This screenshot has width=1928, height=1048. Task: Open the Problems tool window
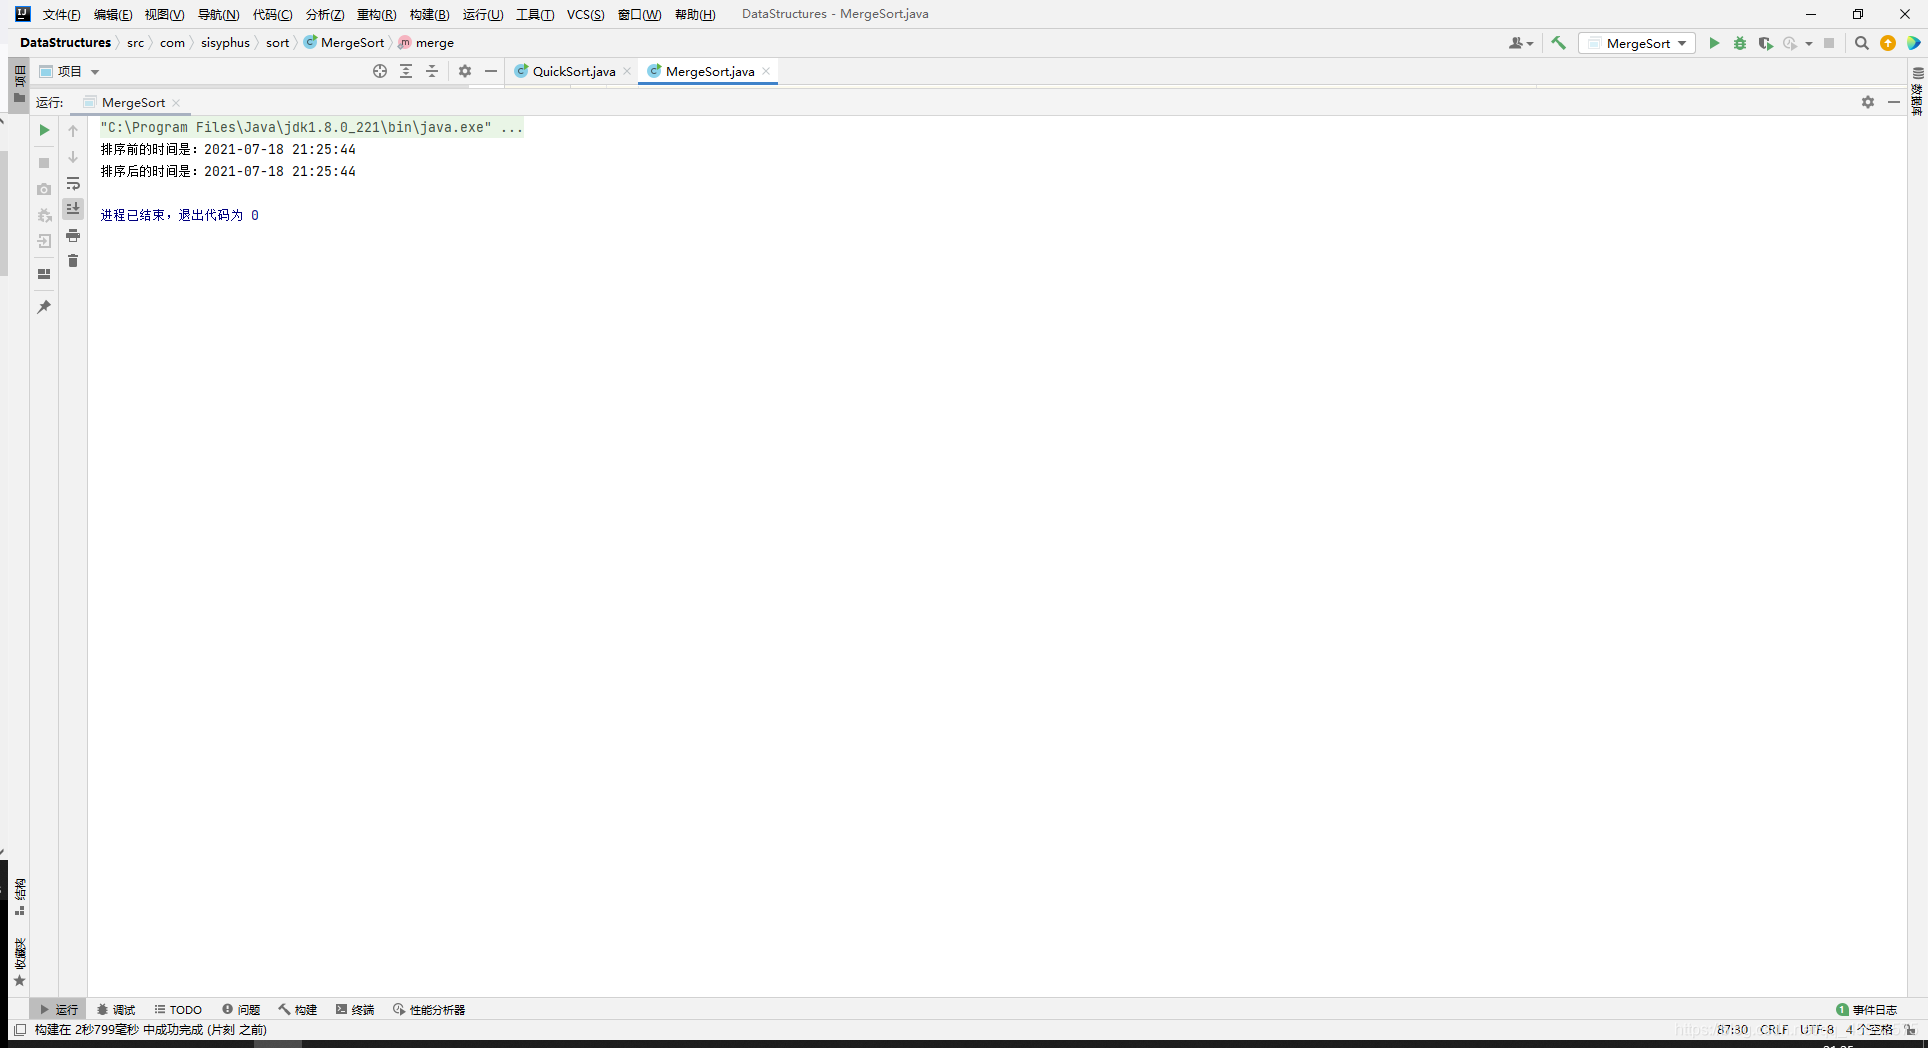click(x=241, y=1009)
